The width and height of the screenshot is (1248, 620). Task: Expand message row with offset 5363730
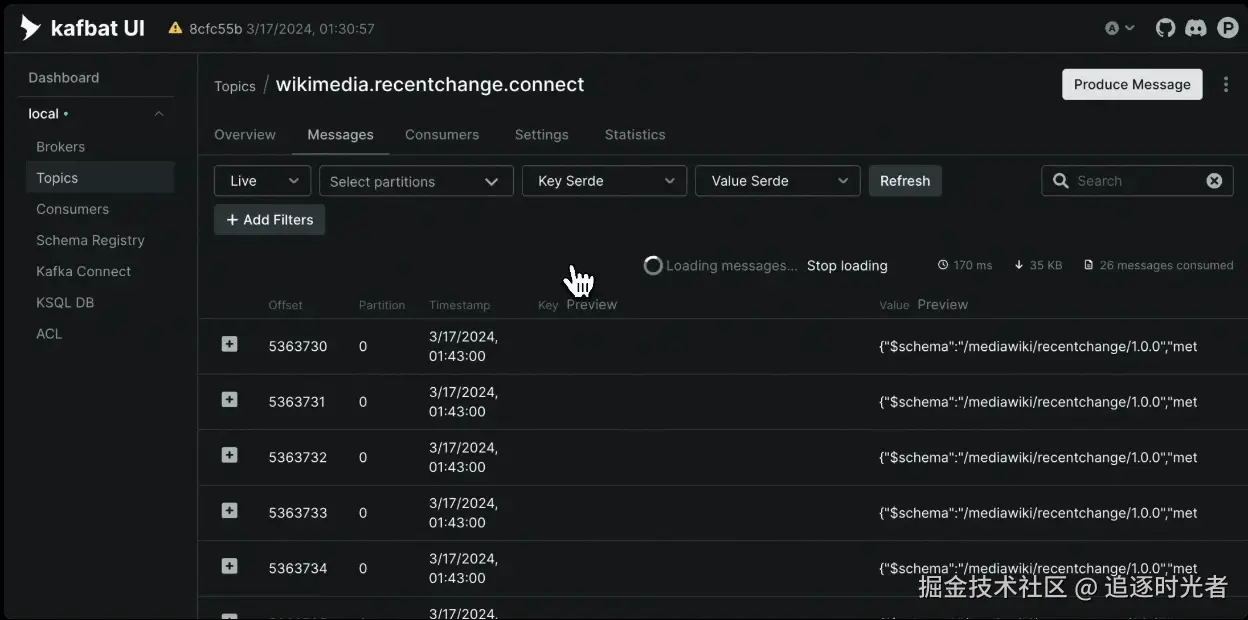229,344
